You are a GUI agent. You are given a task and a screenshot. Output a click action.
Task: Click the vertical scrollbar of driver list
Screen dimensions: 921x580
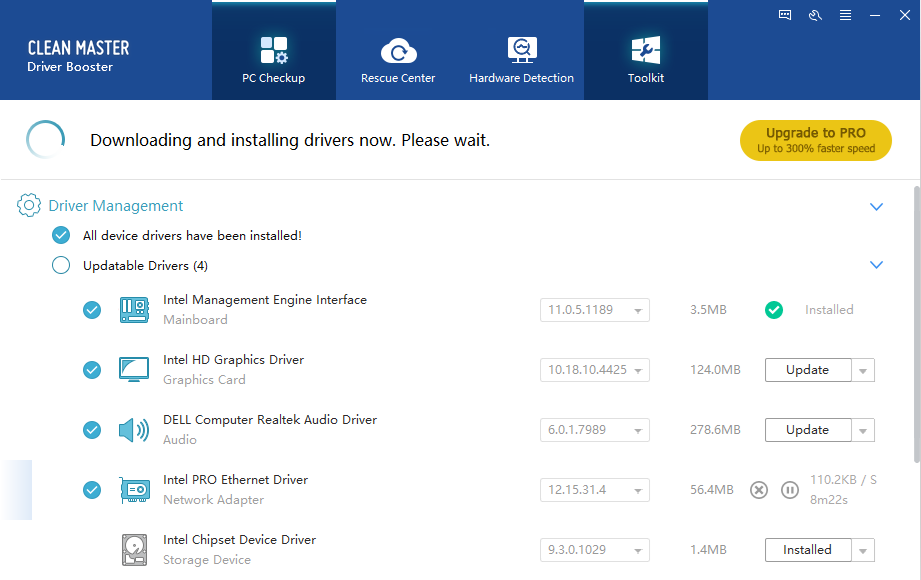[916, 324]
